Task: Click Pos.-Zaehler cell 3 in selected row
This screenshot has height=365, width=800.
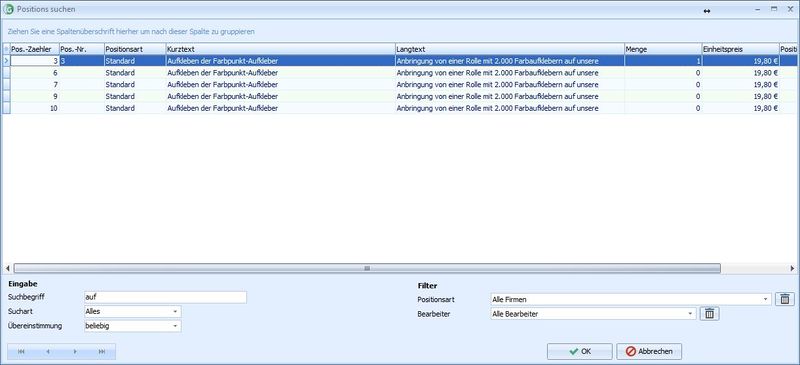Action: click(x=35, y=61)
